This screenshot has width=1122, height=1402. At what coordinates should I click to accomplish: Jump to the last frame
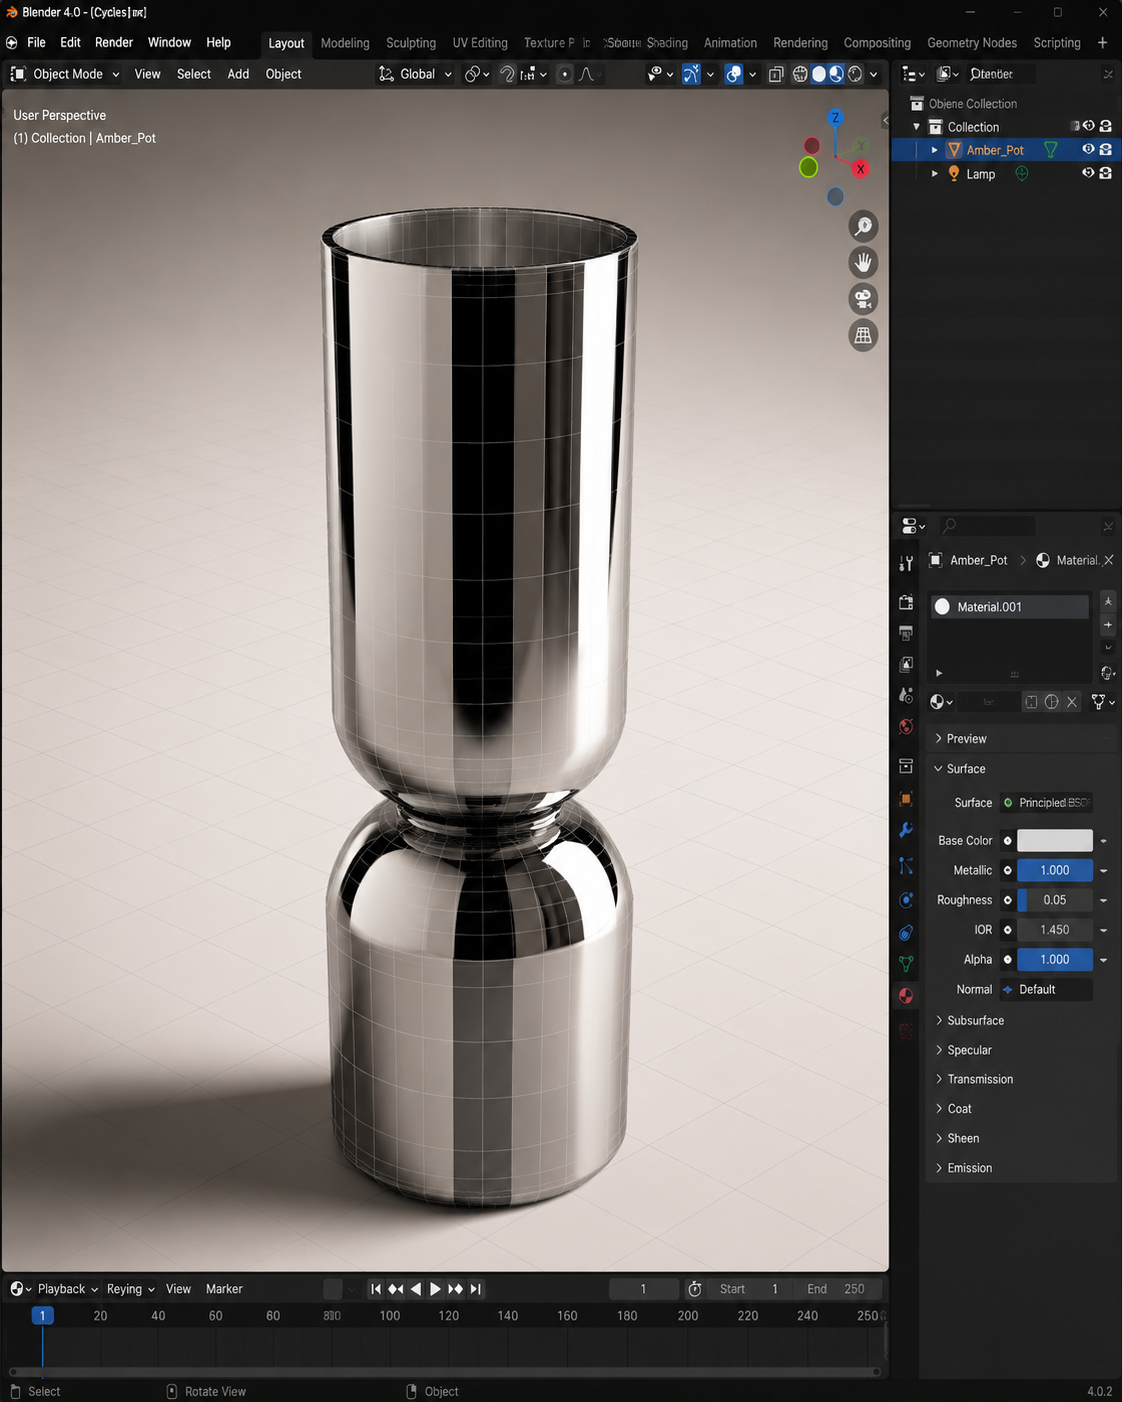[x=476, y=1289]
